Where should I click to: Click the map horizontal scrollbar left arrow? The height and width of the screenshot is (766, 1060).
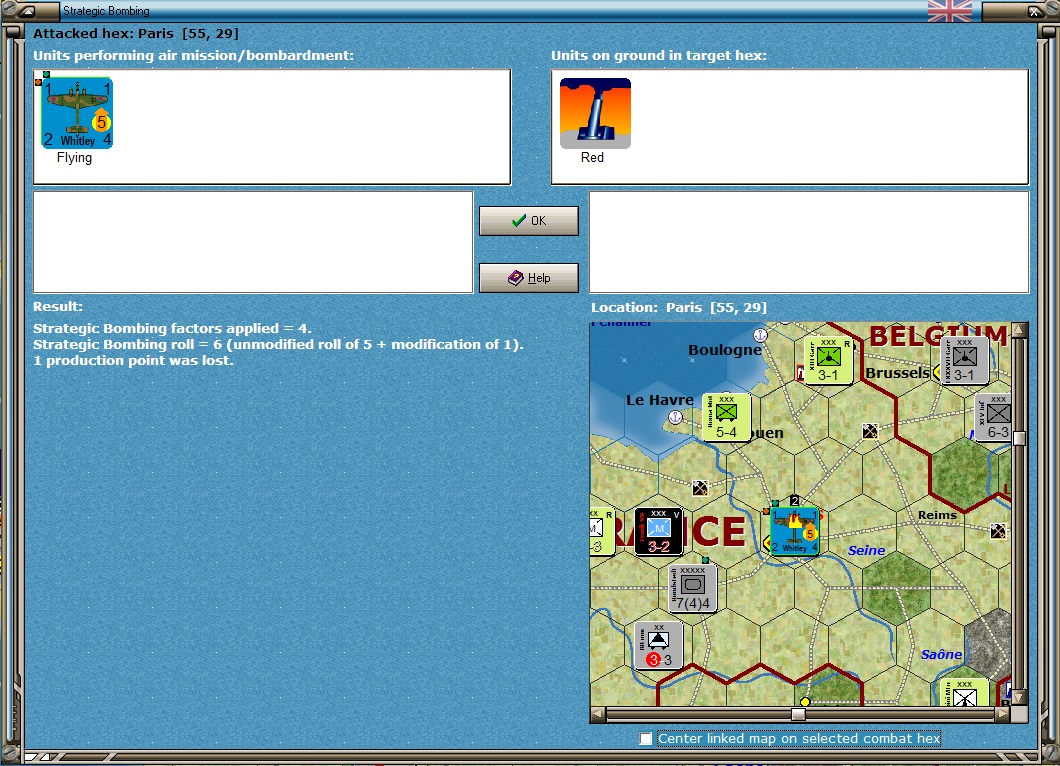click(598, 714)
